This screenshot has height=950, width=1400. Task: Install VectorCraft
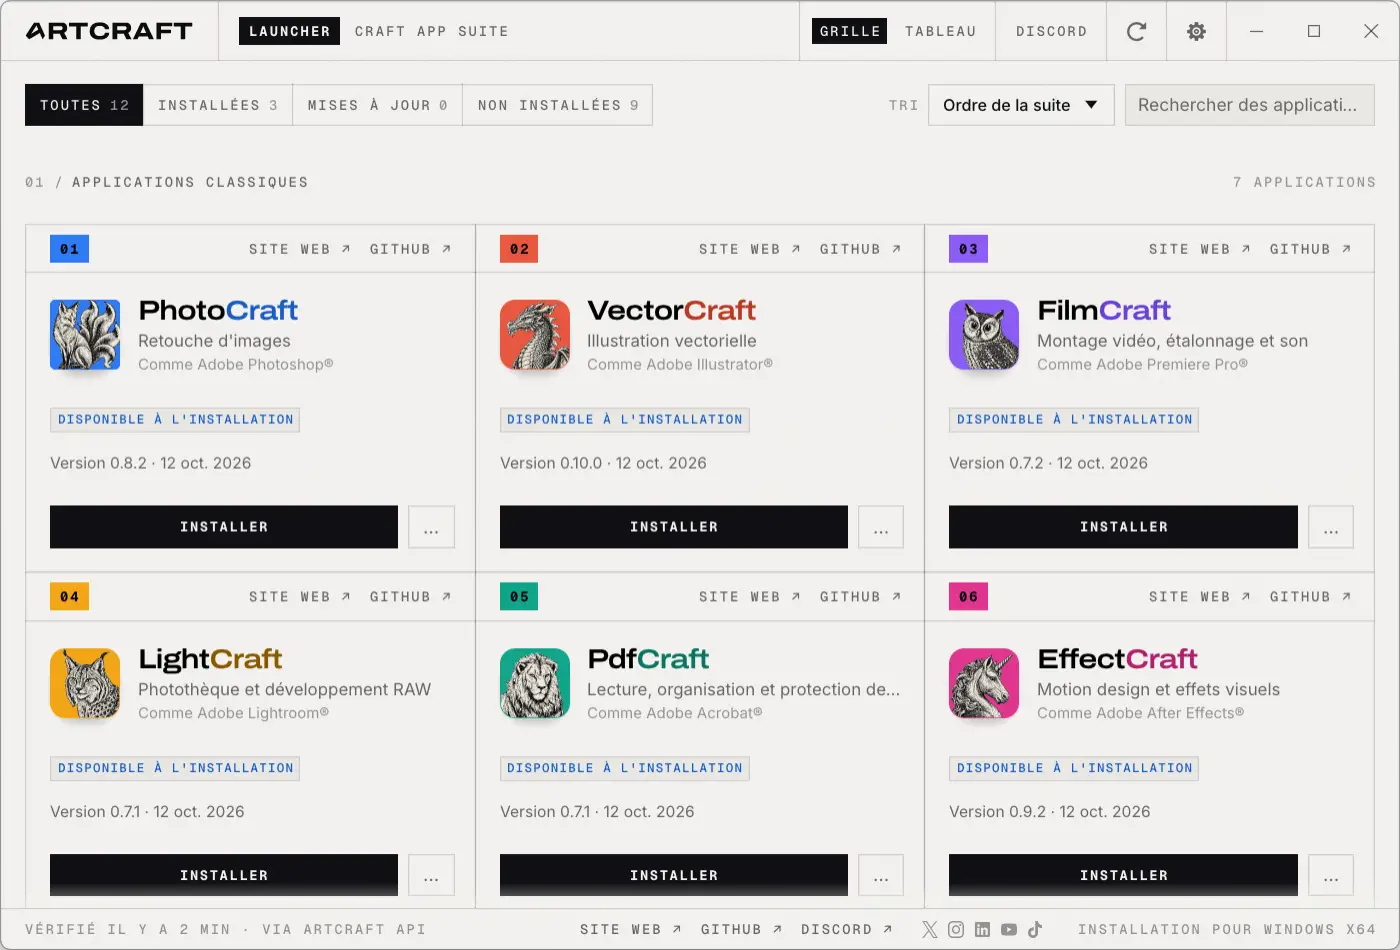click(x=674, y=527)
